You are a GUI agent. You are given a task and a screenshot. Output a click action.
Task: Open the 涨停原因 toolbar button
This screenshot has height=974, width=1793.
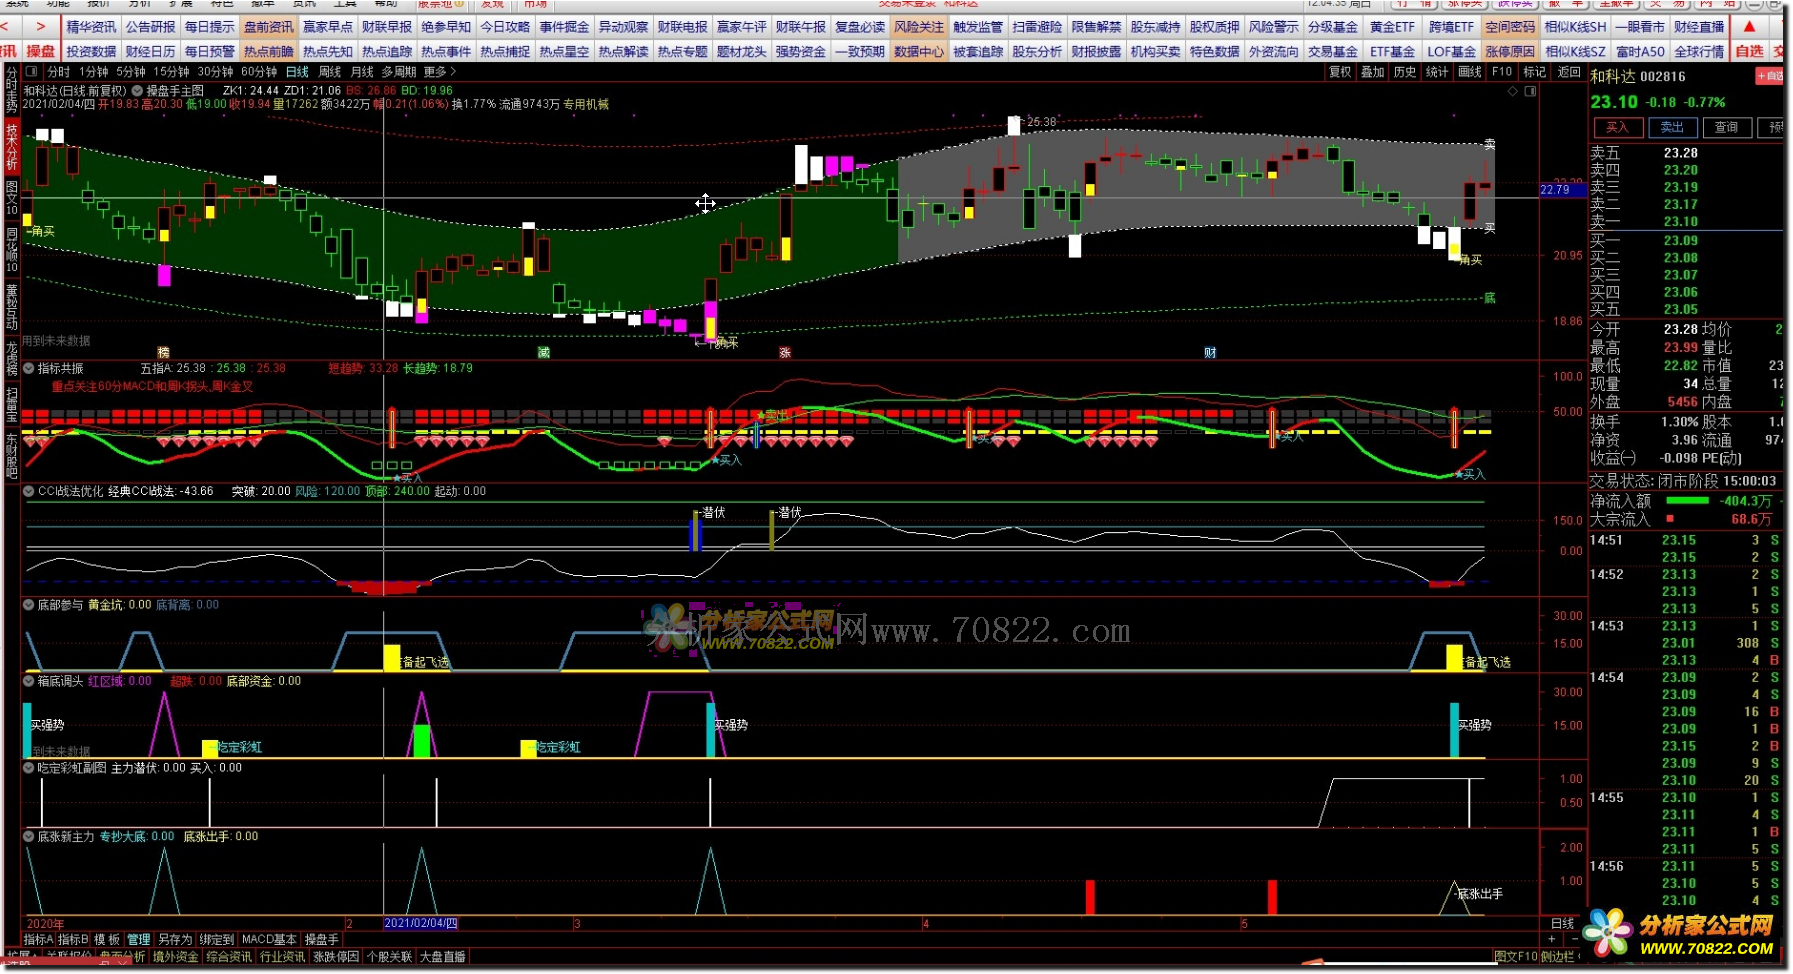(x=1510, y=51)
